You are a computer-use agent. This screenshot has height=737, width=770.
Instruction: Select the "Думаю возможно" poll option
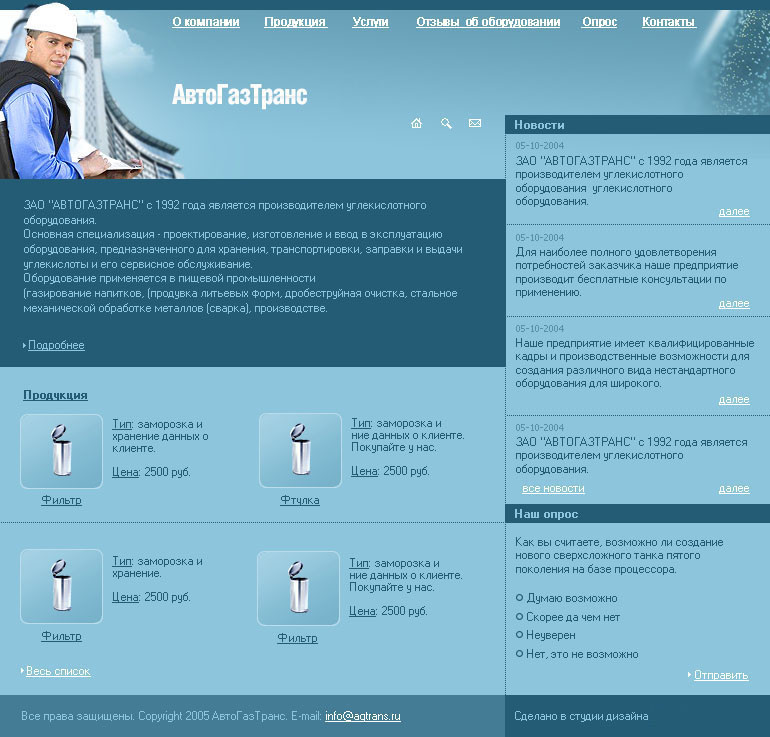520,598
